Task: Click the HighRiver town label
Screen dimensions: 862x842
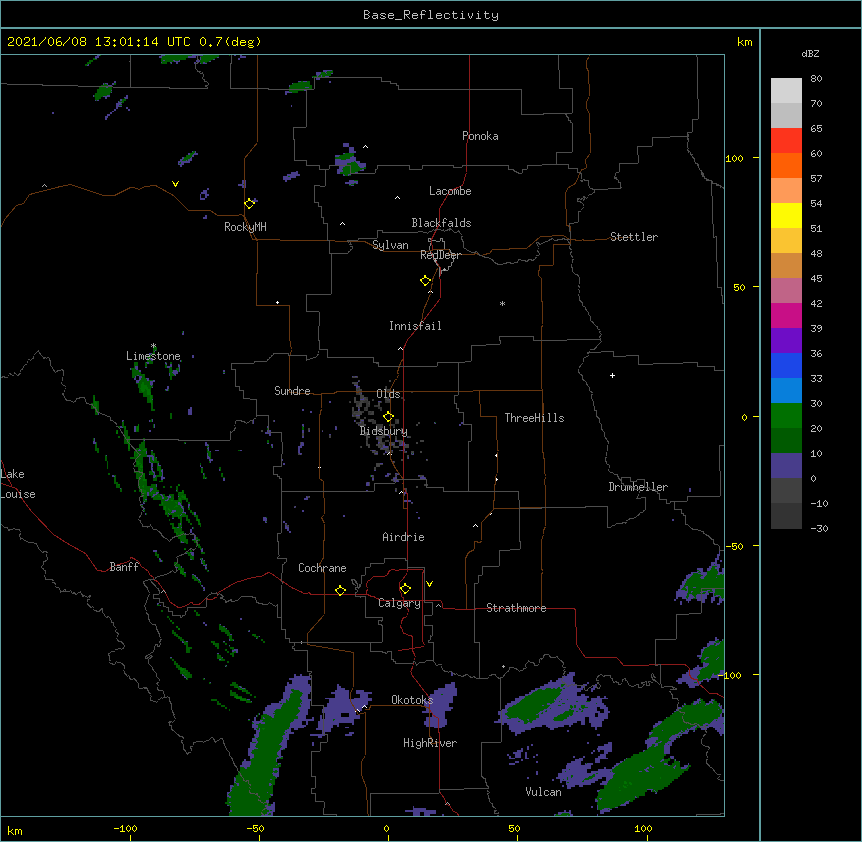Action: (430, 743)
